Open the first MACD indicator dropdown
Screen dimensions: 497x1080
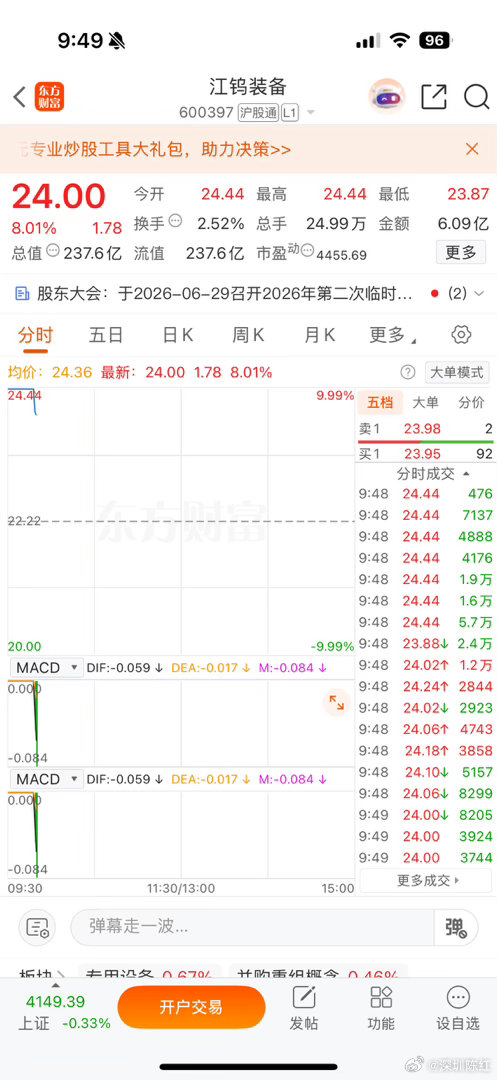(47, 667)
